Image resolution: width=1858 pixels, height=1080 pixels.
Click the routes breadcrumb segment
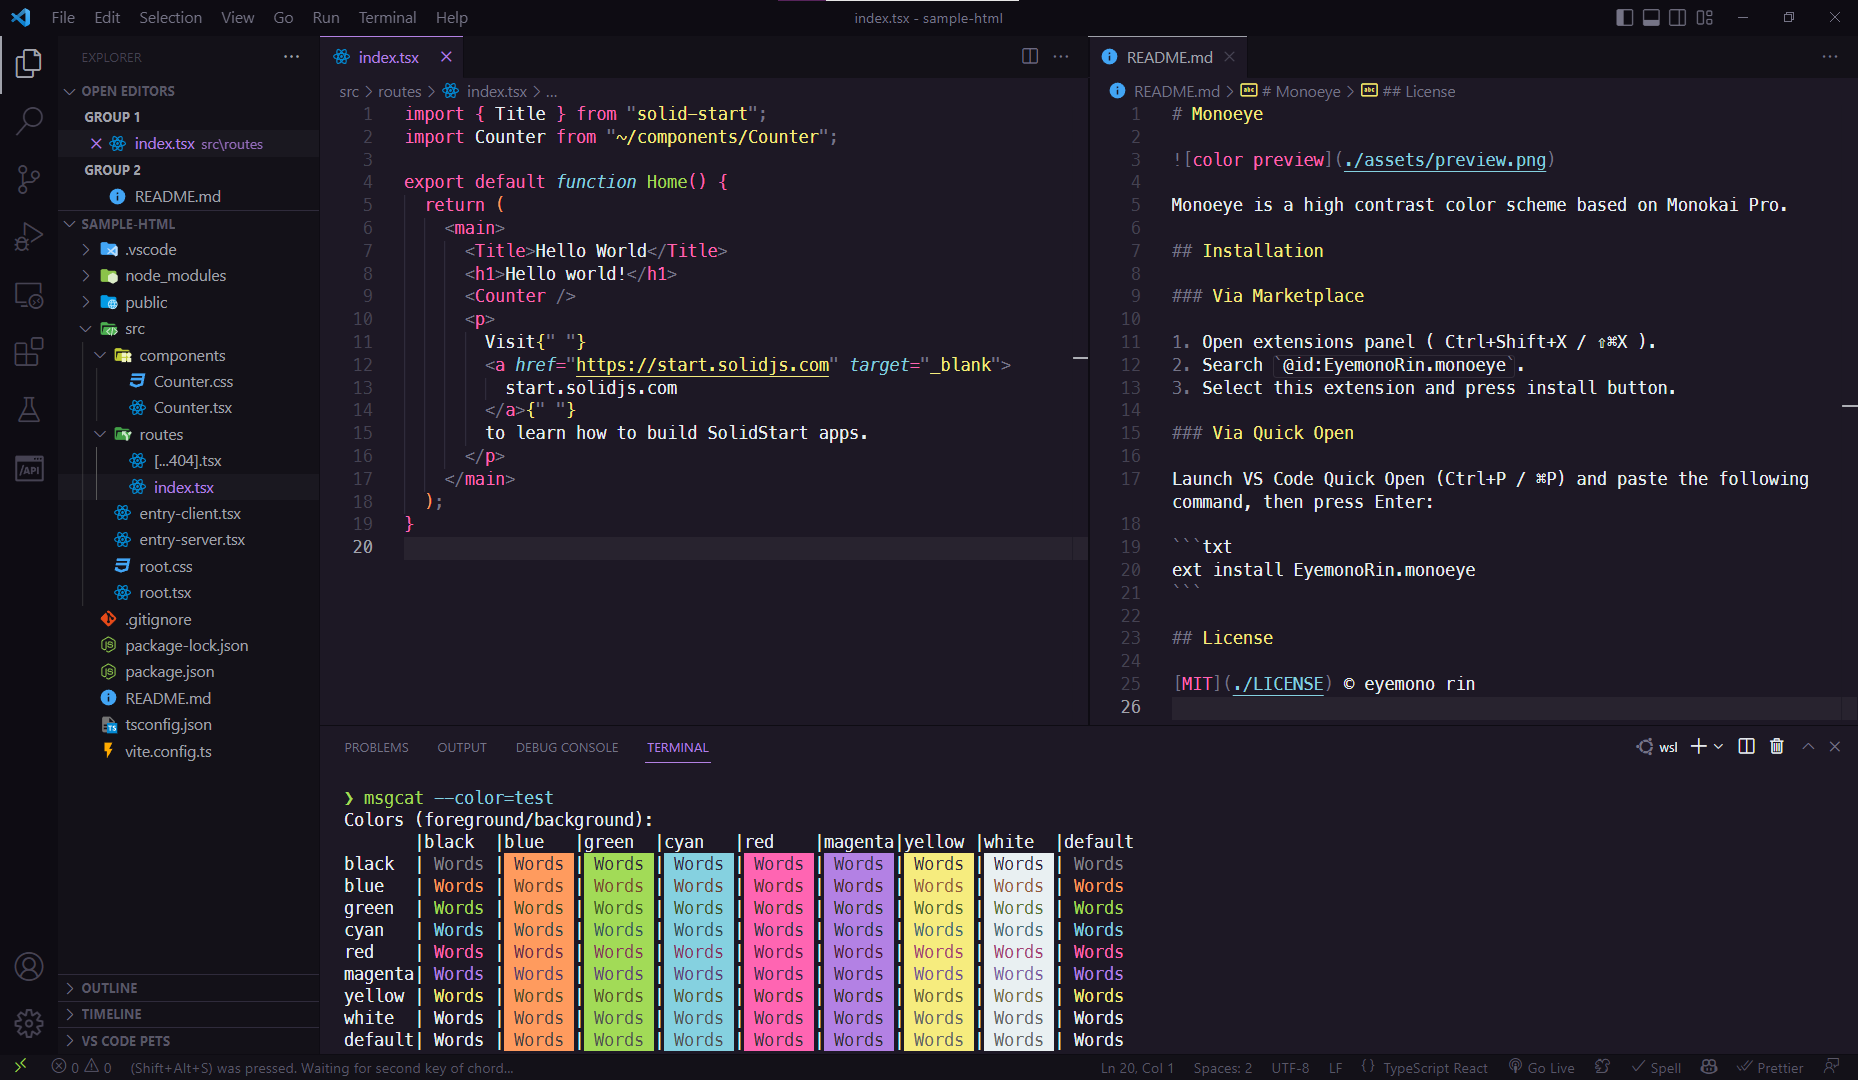pyautogui.click(x=400, y=91)
